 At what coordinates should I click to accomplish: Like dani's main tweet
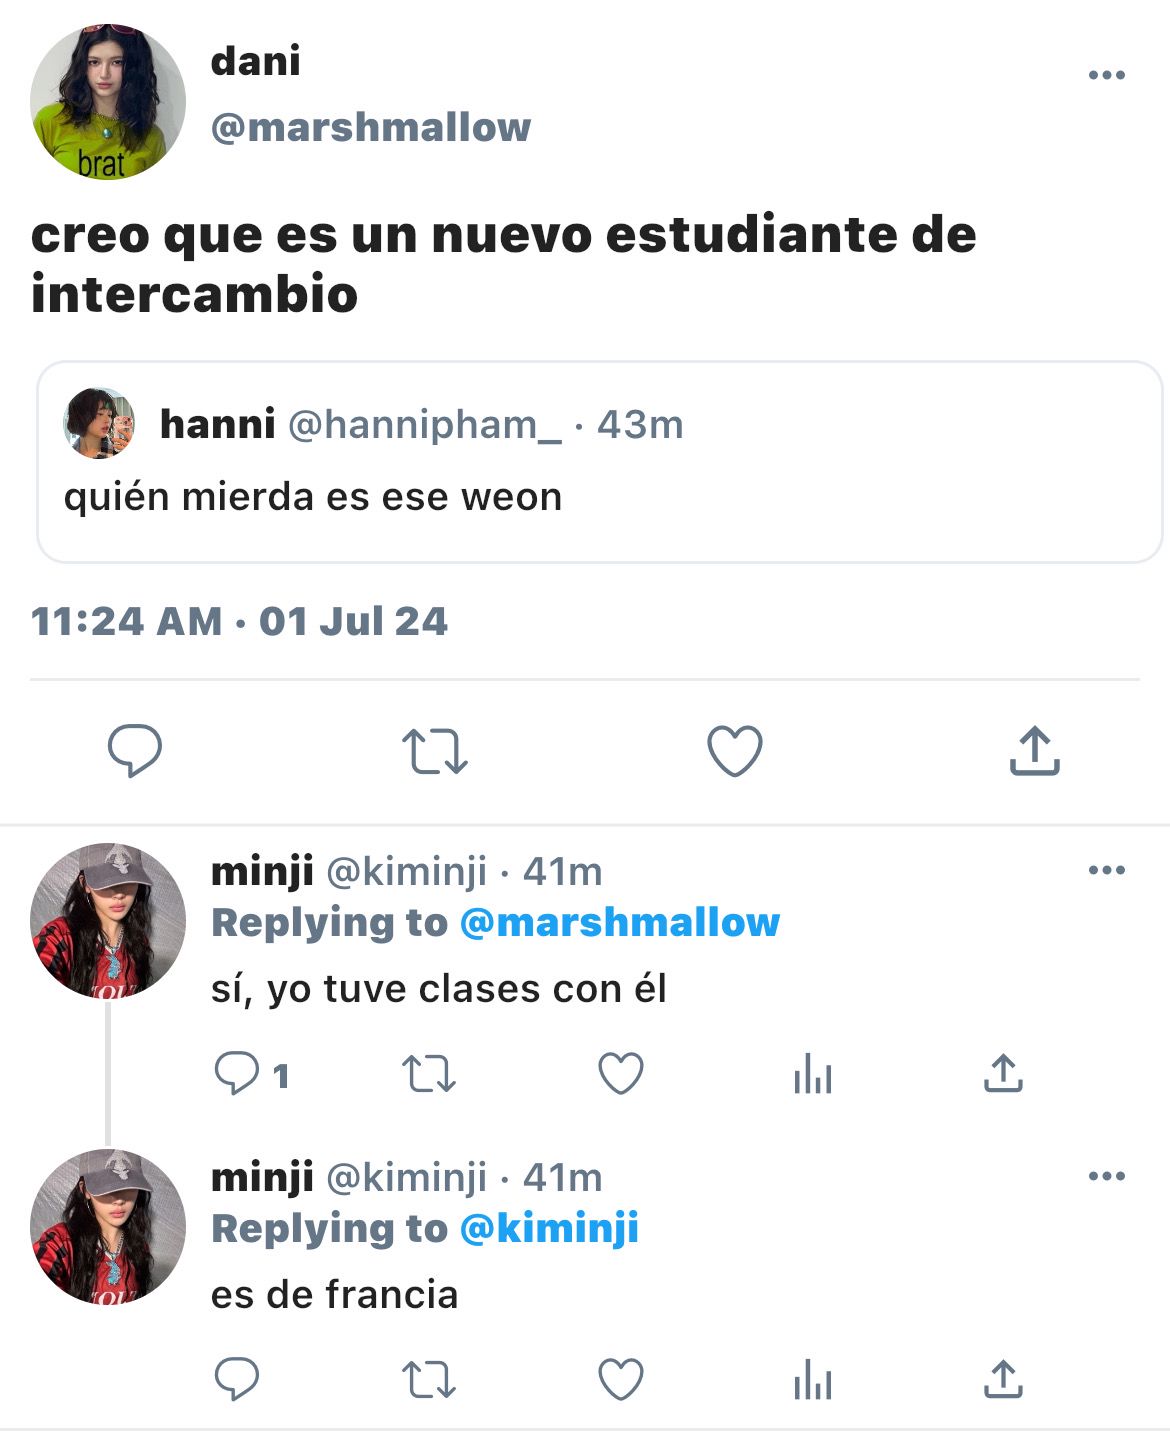(735, 751)
